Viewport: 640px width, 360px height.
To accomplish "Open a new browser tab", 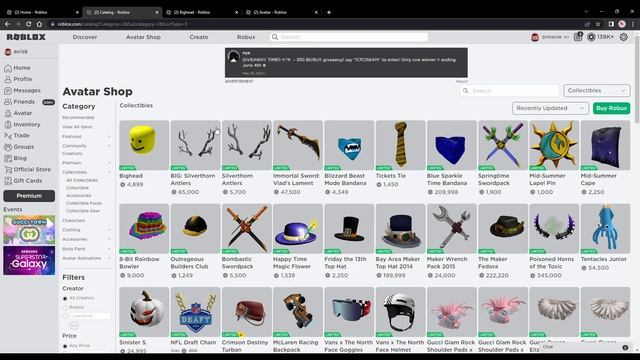I will [329, 12].
